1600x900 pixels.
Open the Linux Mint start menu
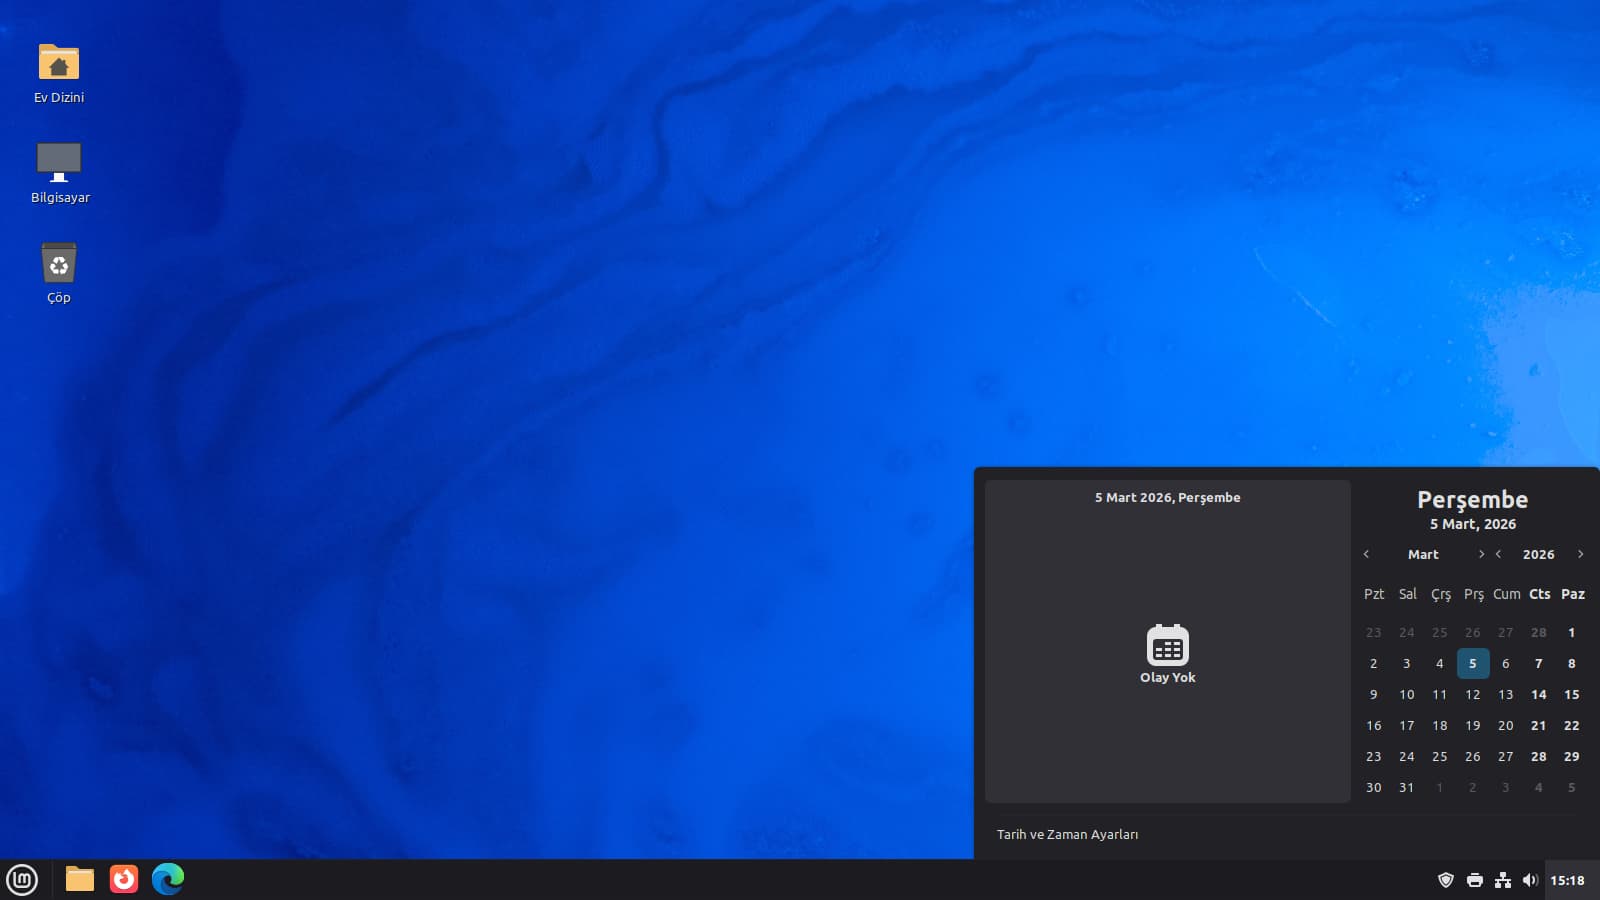point(22,880)
